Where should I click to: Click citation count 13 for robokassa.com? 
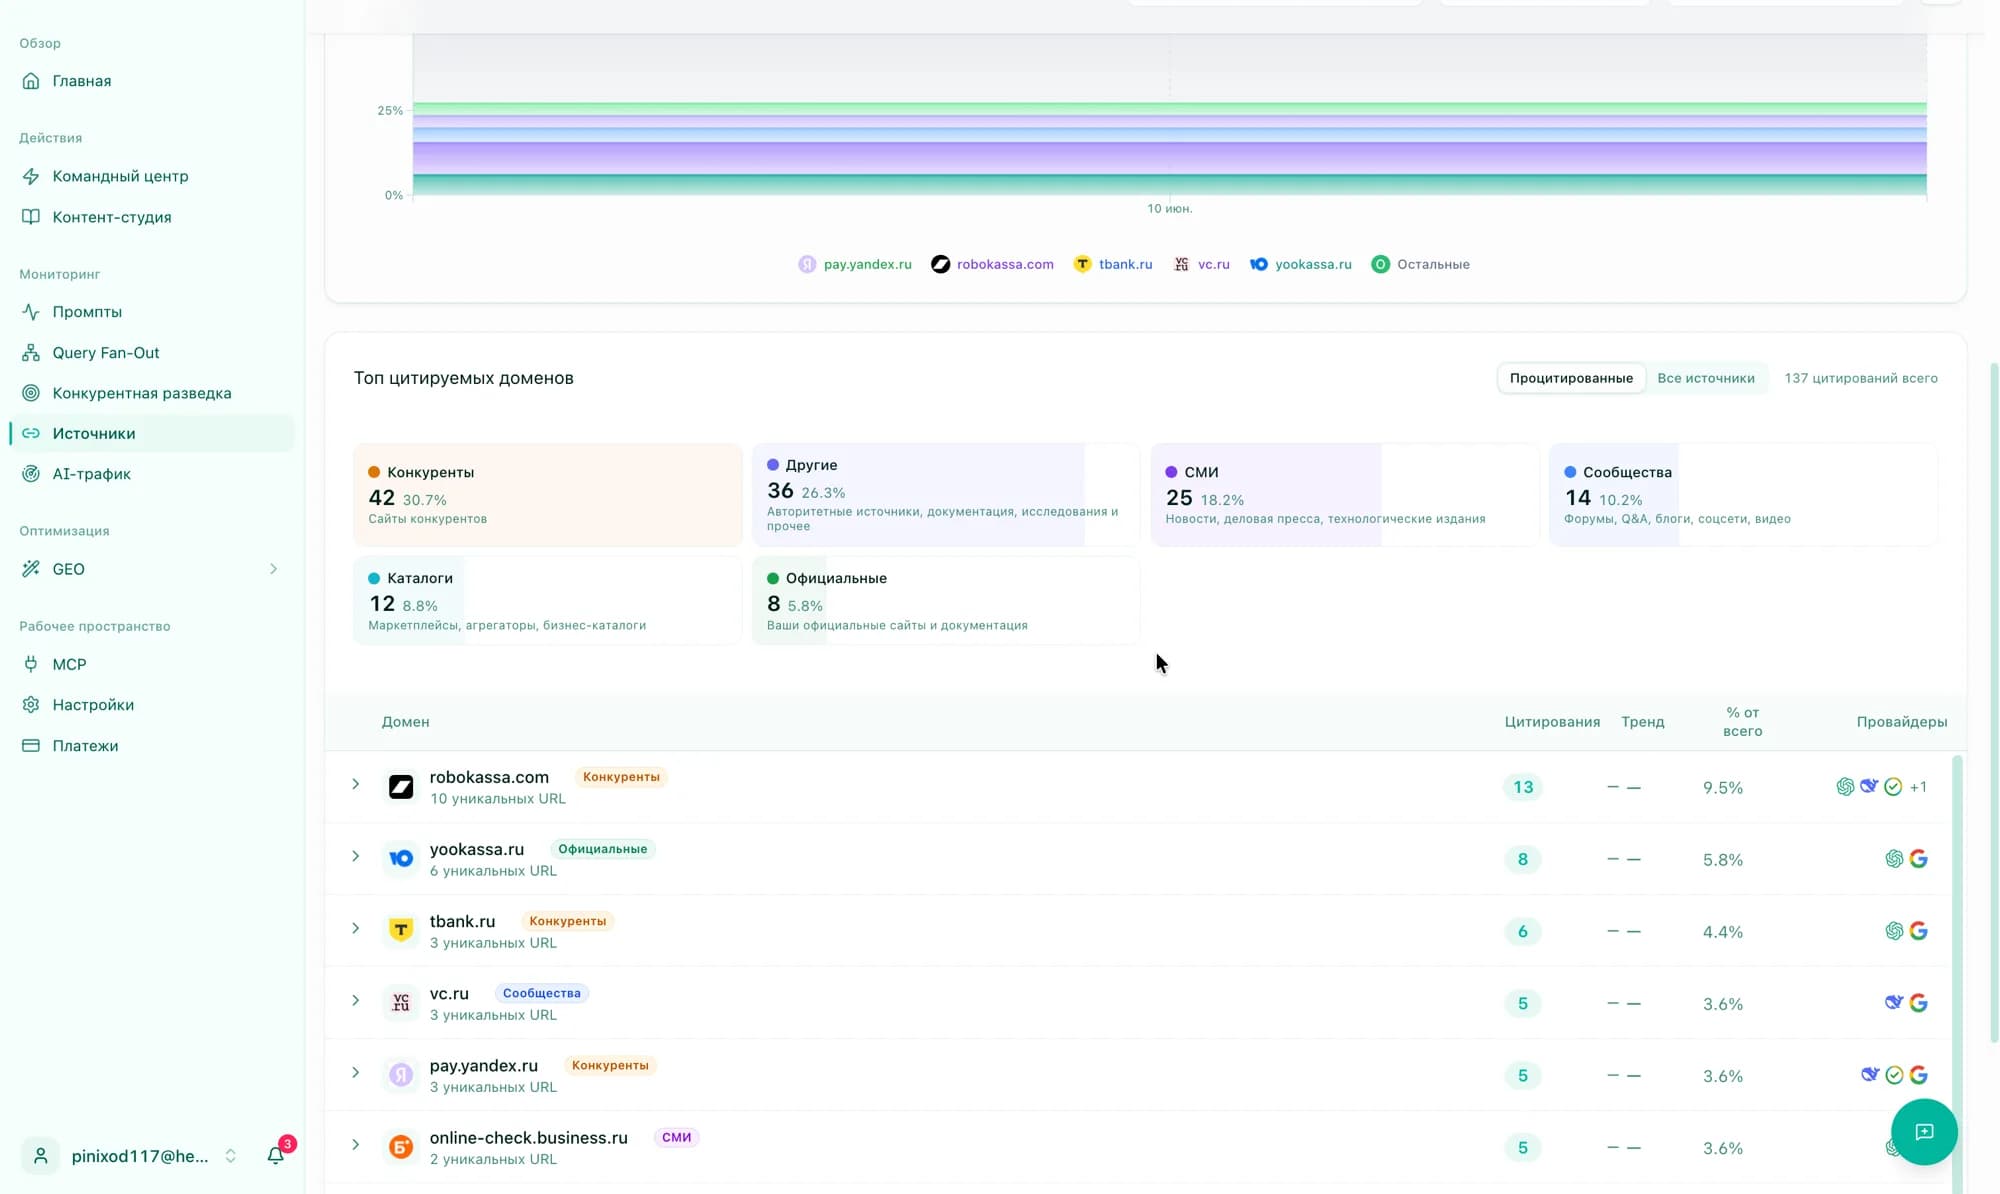coord(1523,787)
